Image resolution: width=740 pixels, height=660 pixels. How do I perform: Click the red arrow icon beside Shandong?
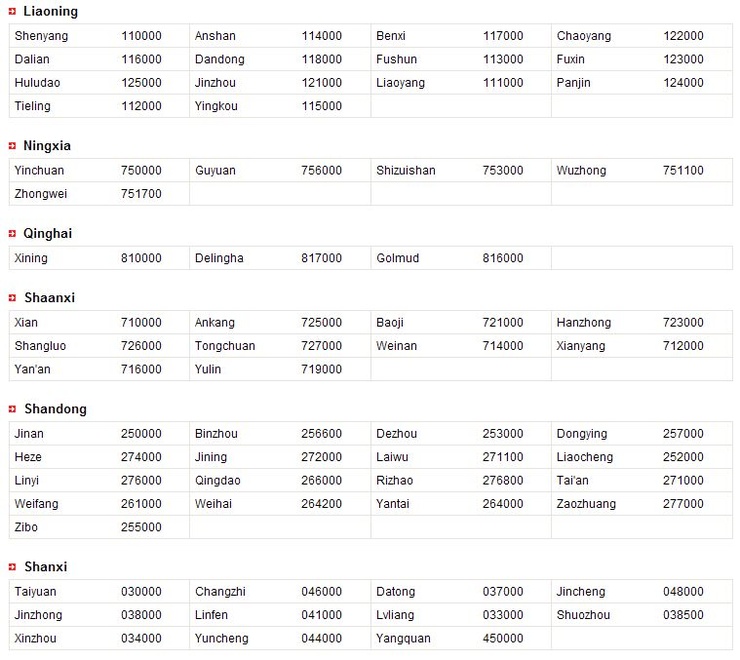[x=12, y=409]
